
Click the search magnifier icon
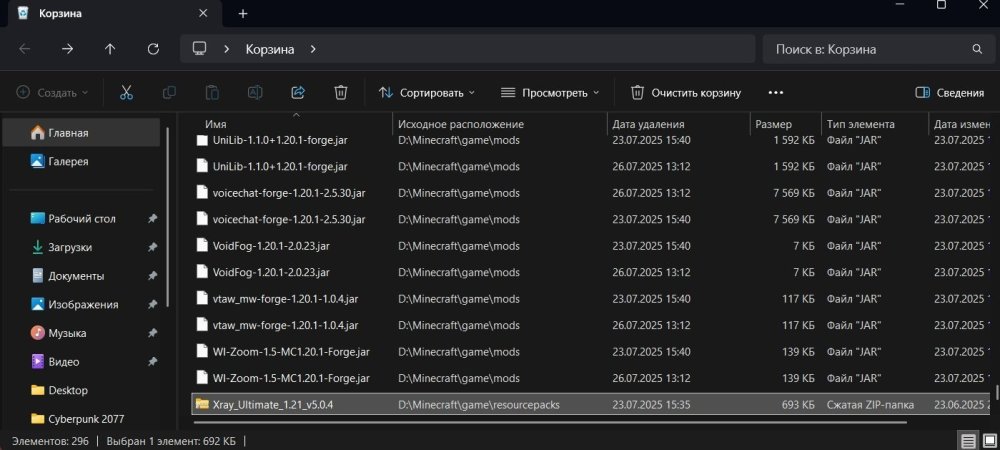coord(976,49)
